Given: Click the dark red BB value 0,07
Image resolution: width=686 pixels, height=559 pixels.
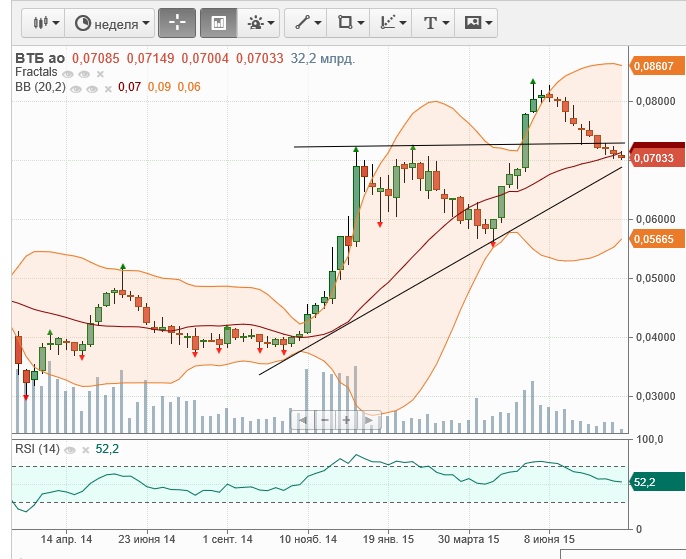Looking at the screenshot, I should 130,87.
